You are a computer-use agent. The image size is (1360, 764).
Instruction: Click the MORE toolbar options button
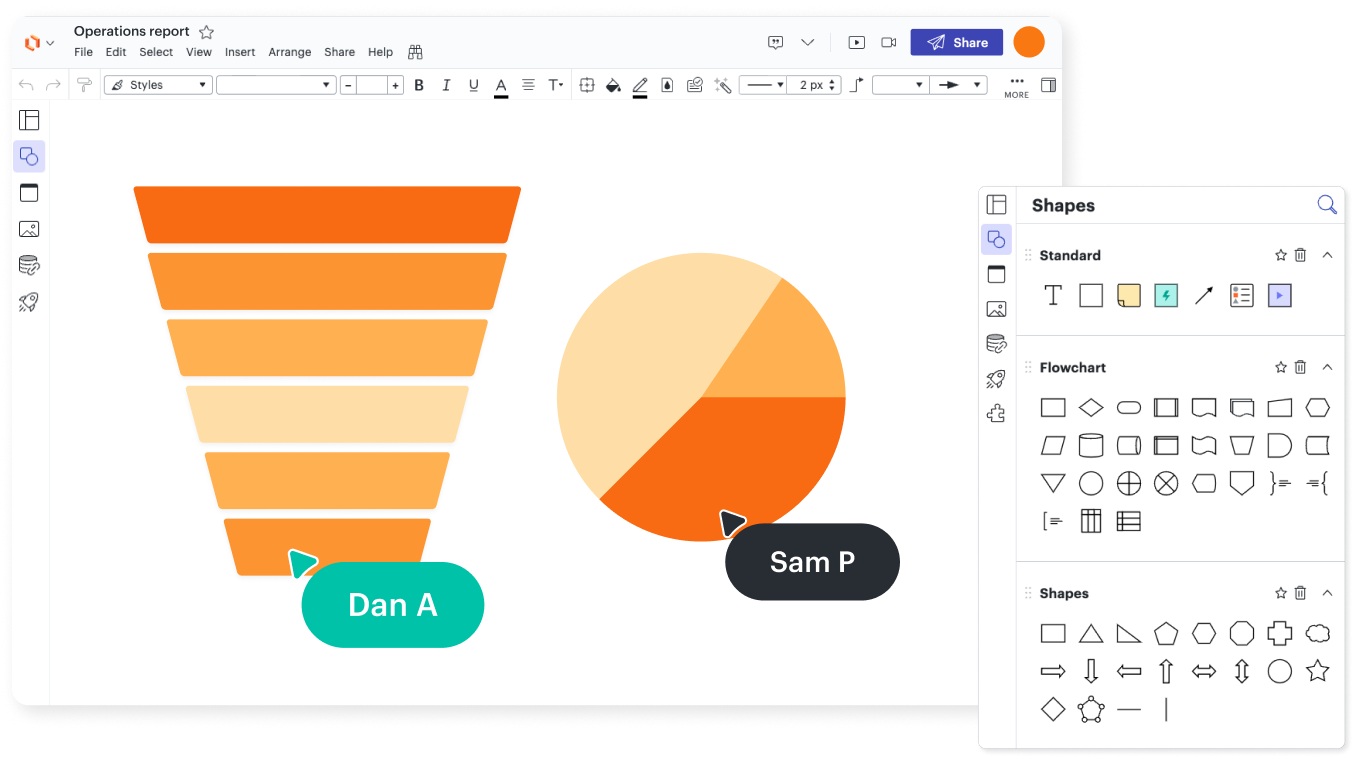(x=1016, y=86)
